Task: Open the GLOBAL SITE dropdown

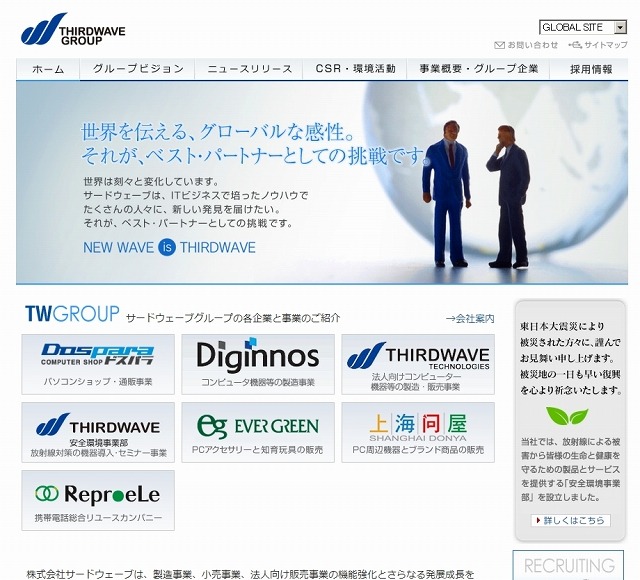Action: point(584,27)
